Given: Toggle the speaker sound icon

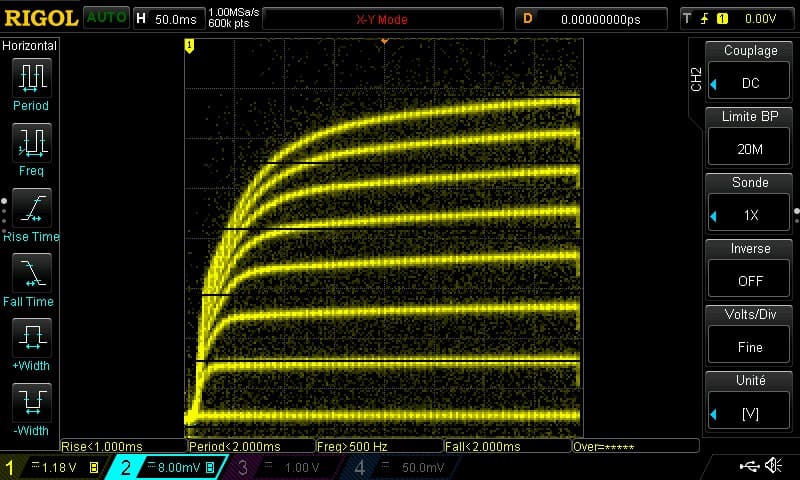Looking at the screenshot, I should 773,466.
